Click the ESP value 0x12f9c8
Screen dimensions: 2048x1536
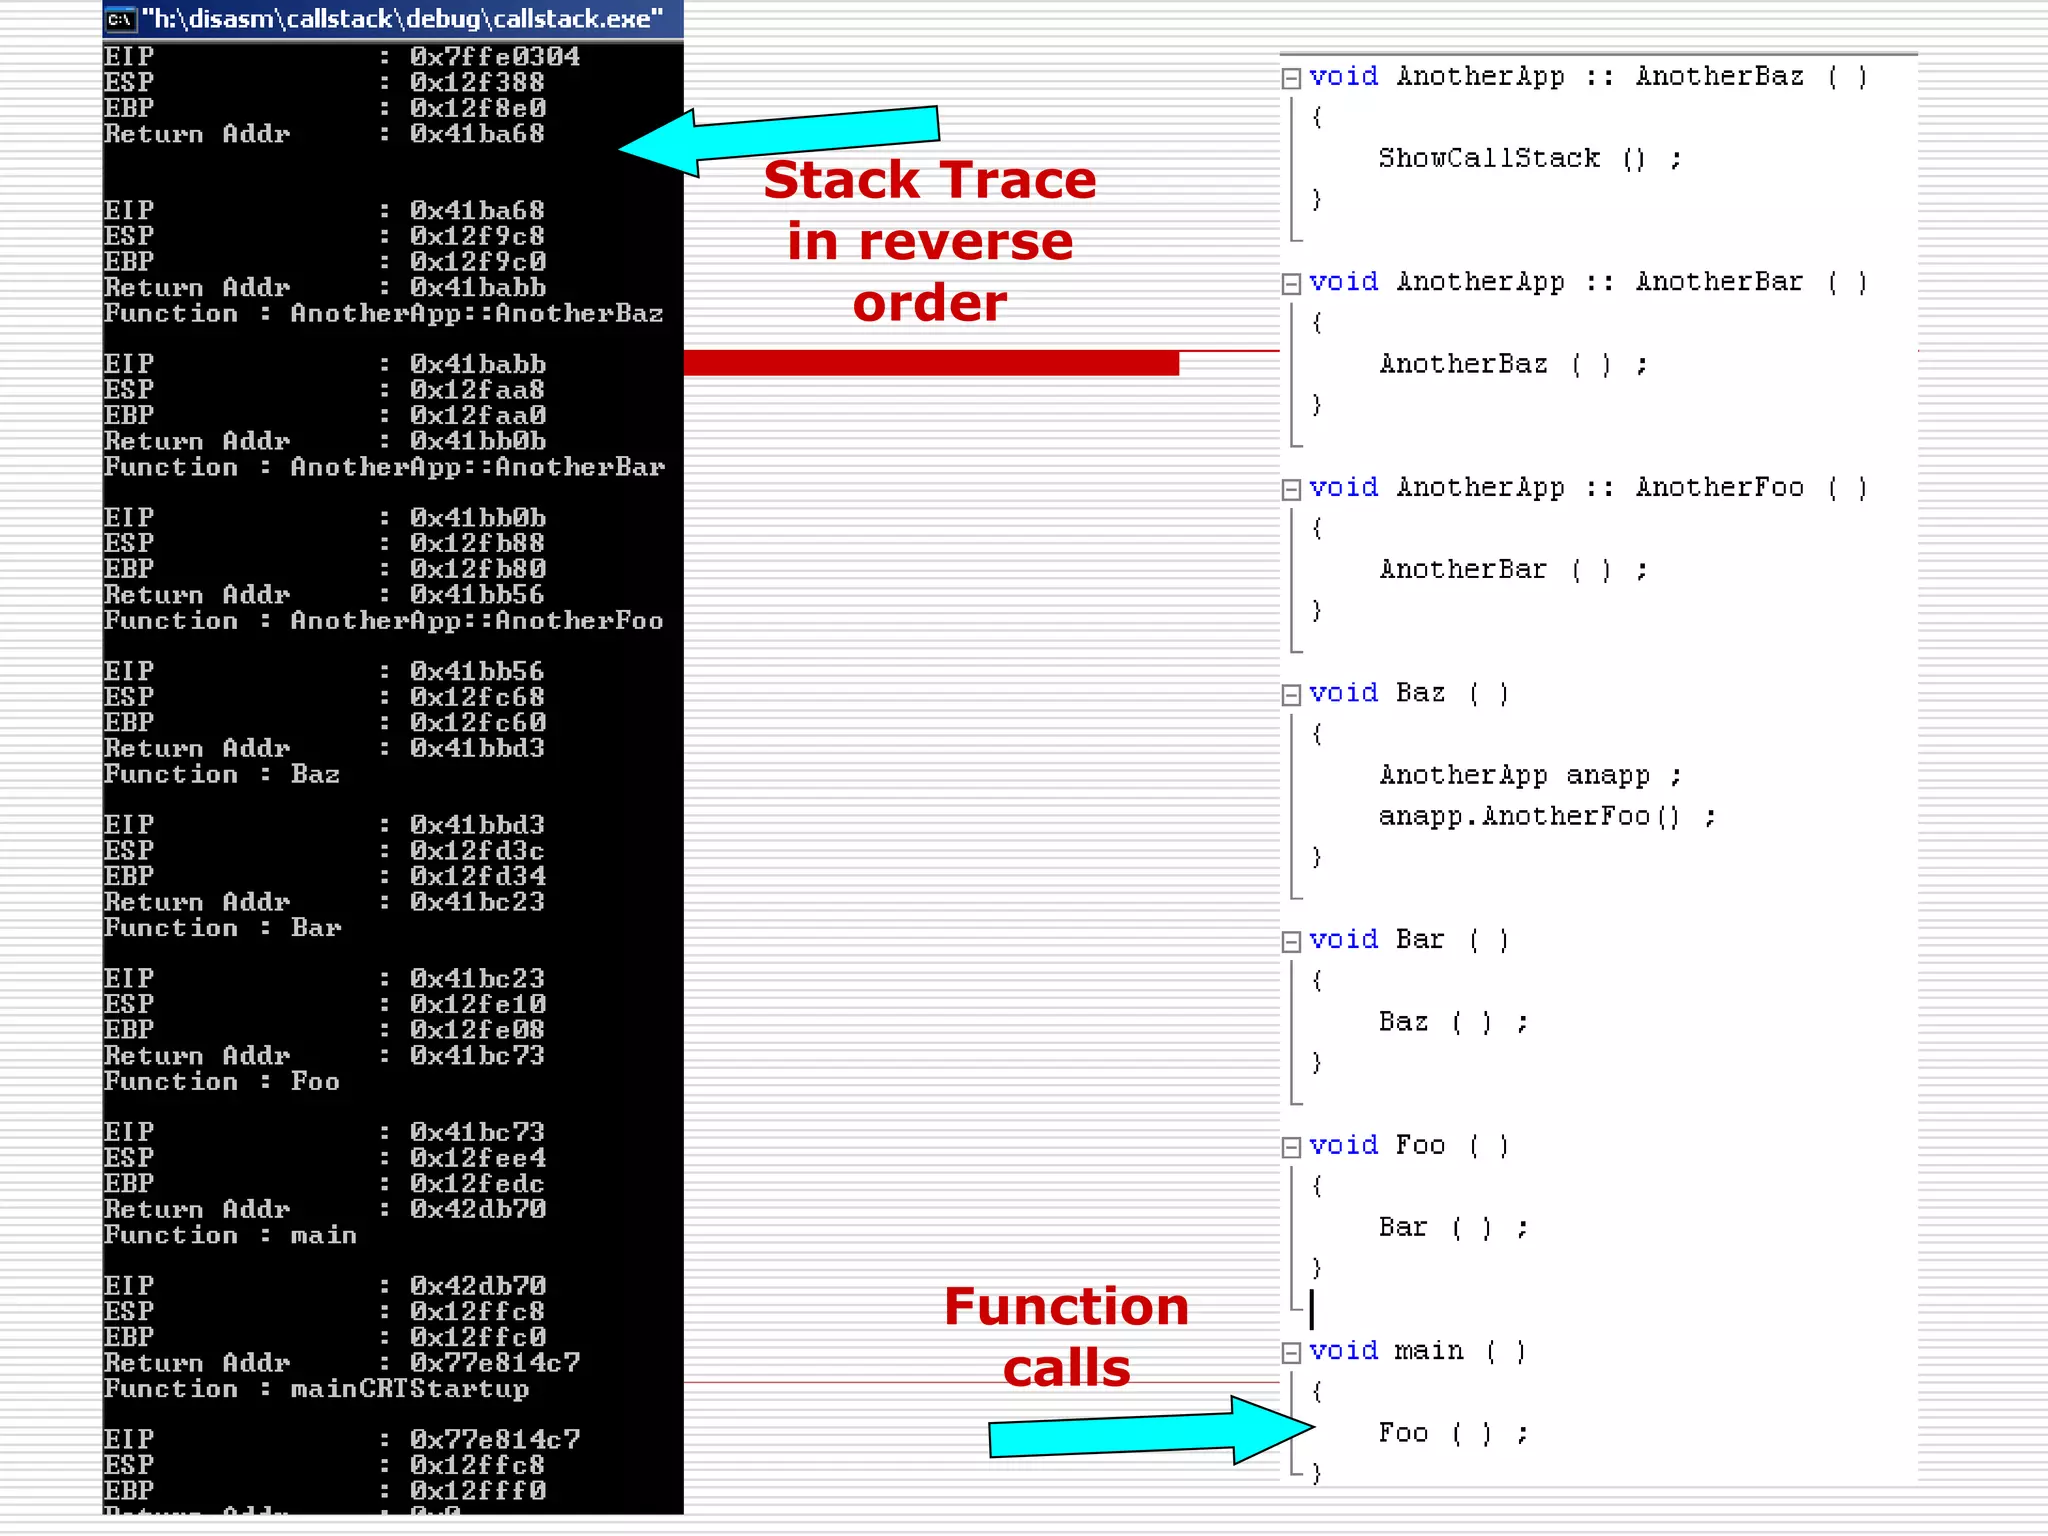coord(478,236)
